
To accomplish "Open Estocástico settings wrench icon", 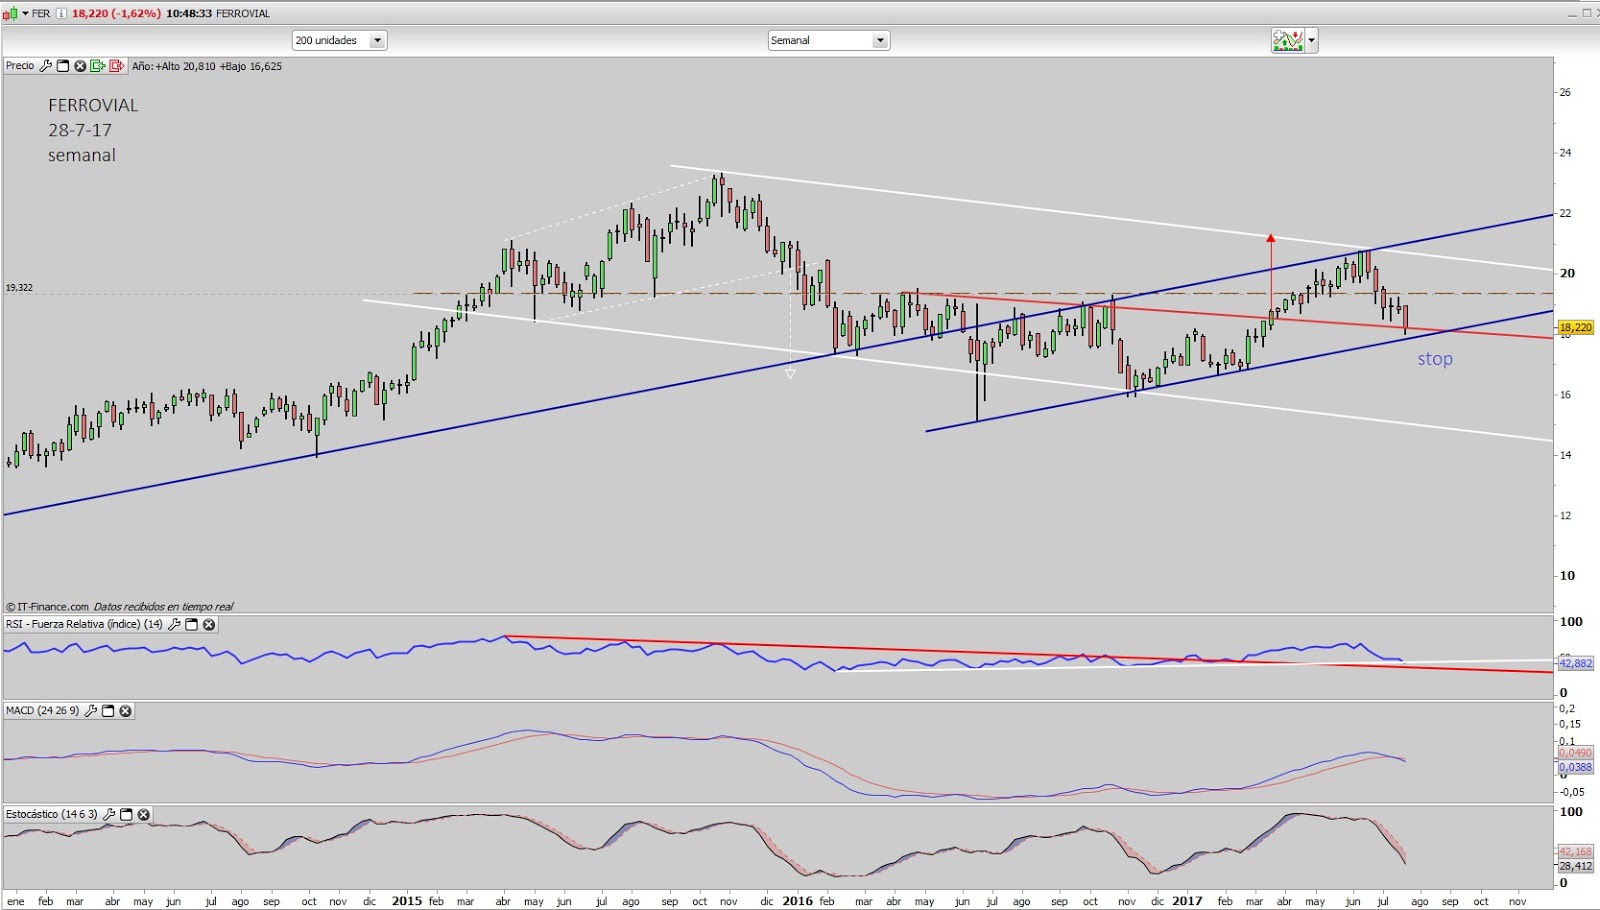I will pyautogui.click(x=109, y=815).
